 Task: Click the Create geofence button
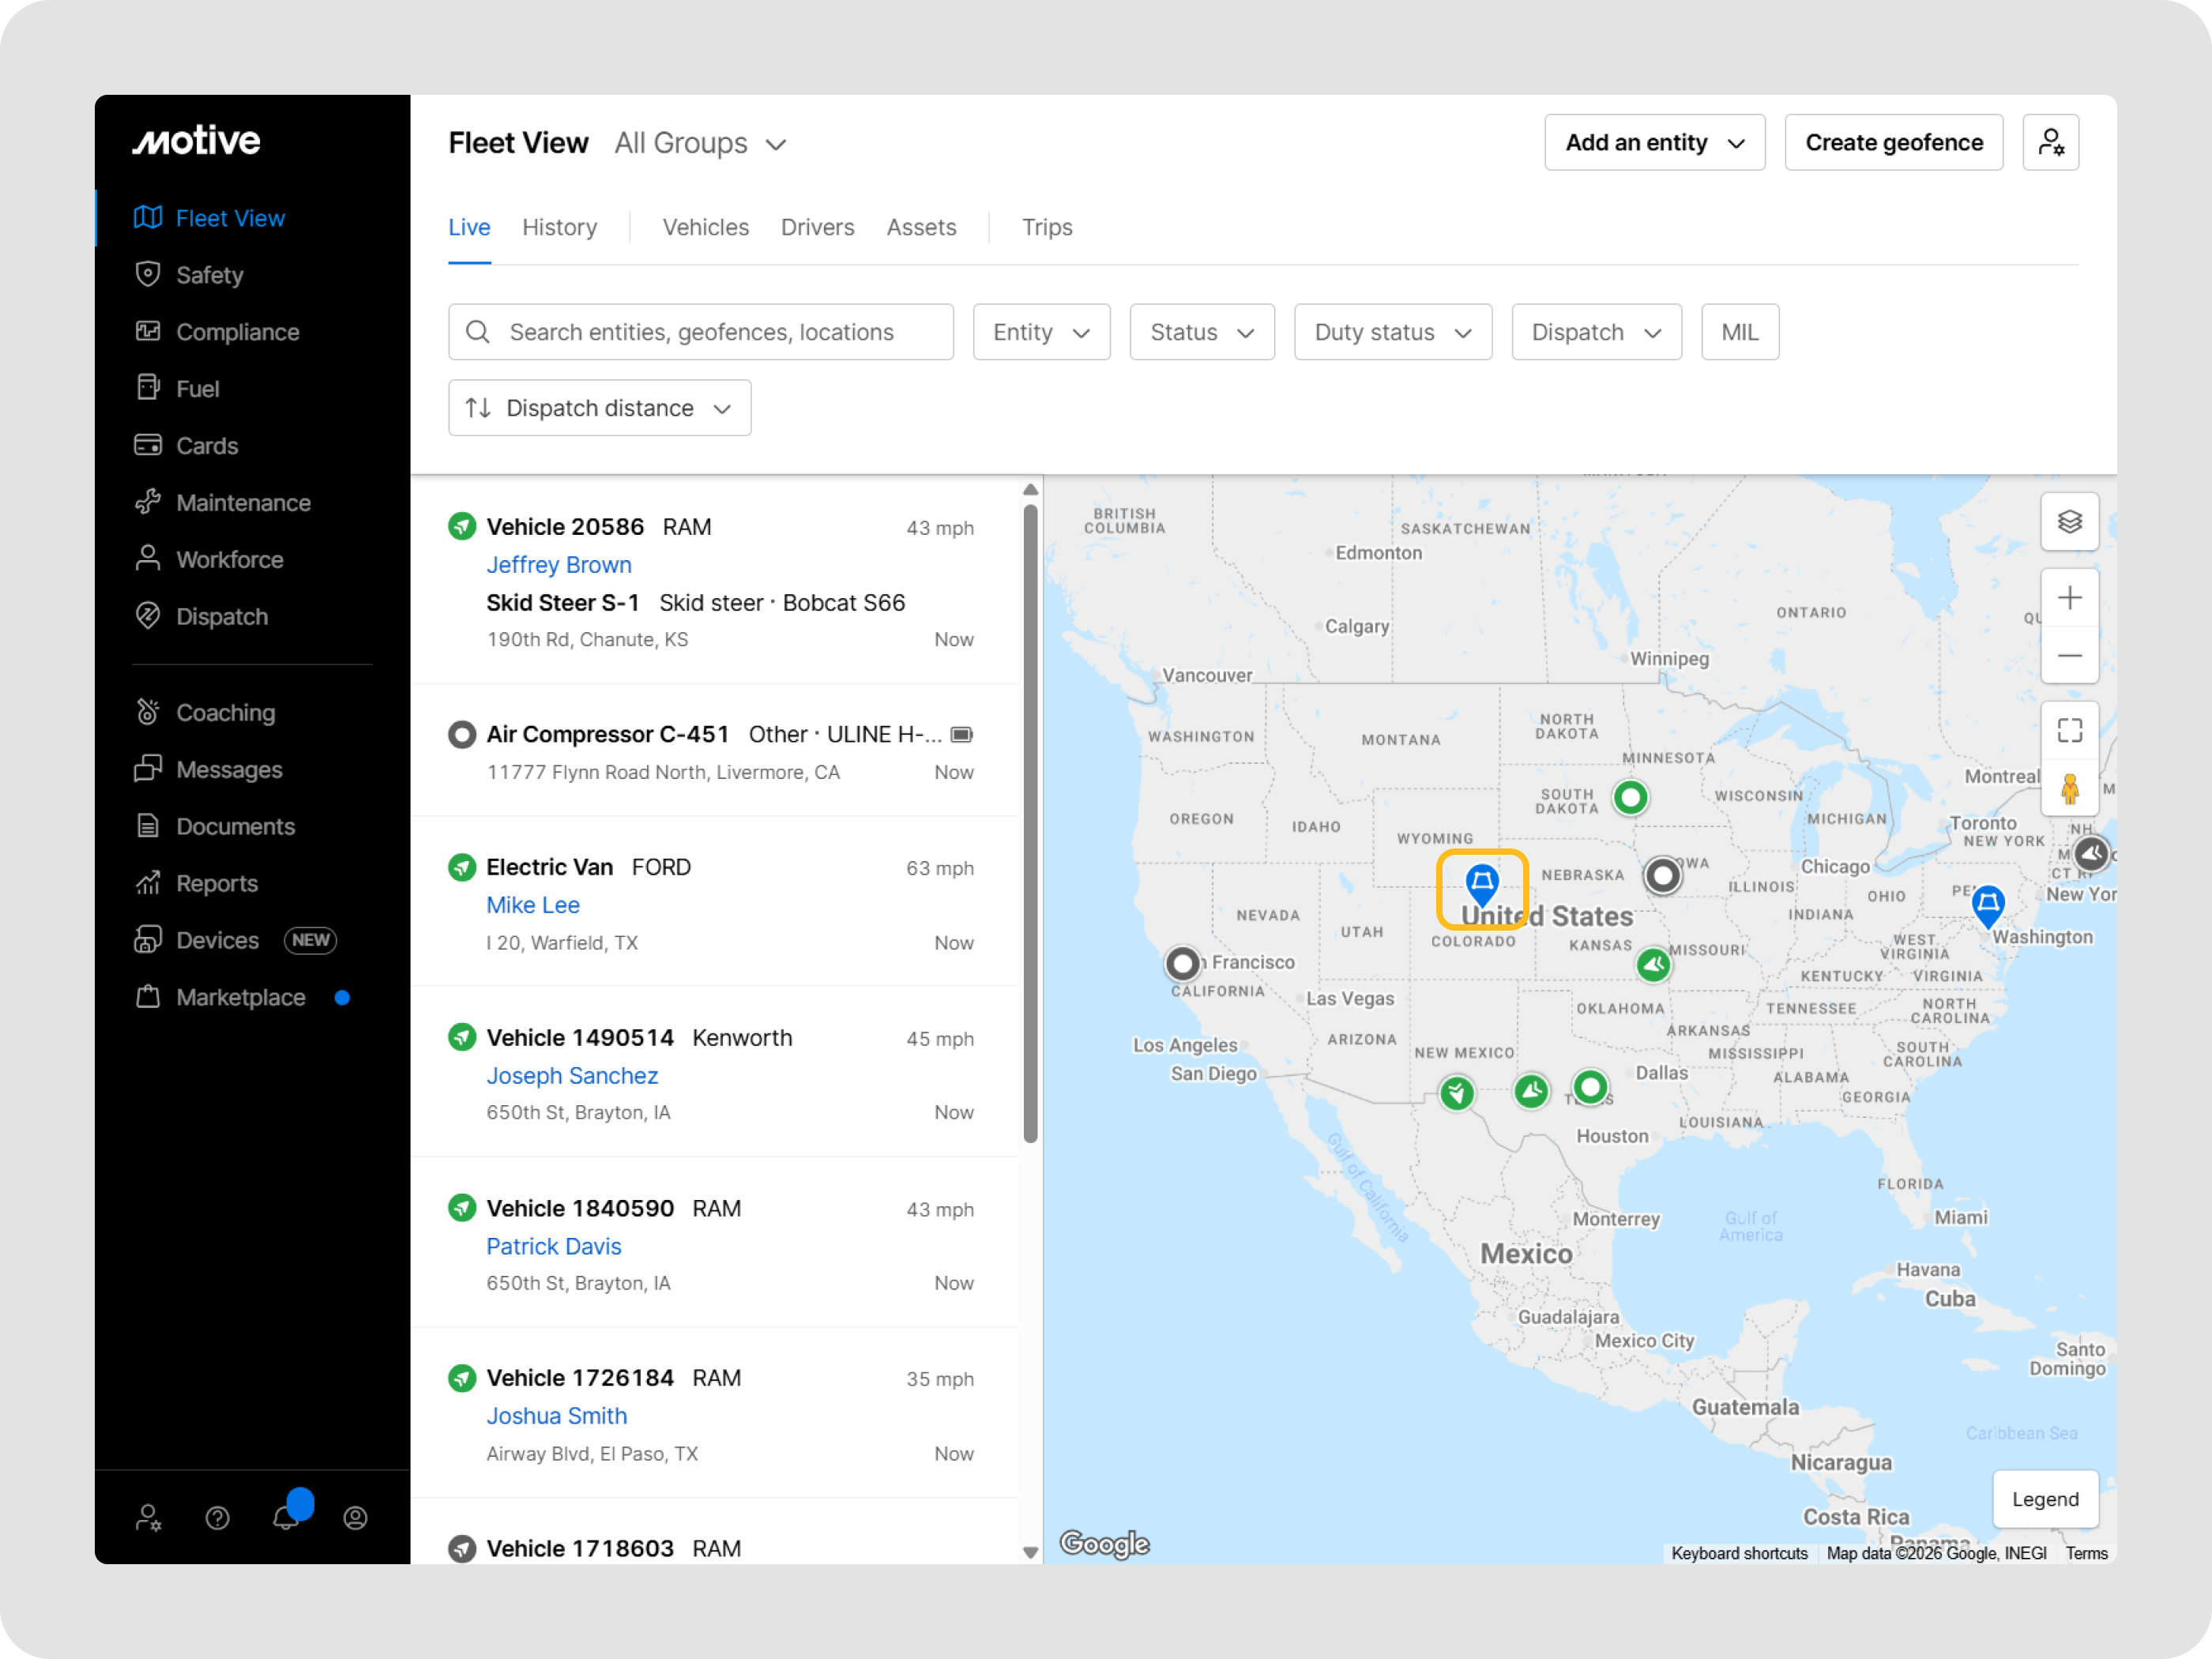[x=1893, y=143]
